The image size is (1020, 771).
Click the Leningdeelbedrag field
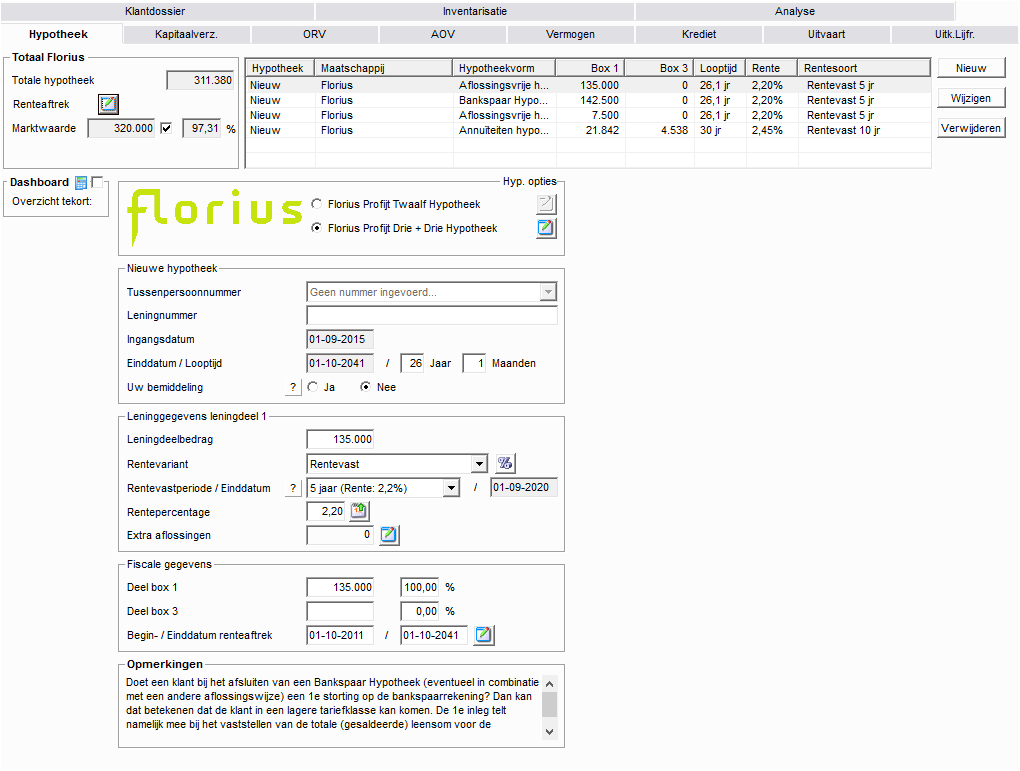pyautogui.click(x=340, y=439)
